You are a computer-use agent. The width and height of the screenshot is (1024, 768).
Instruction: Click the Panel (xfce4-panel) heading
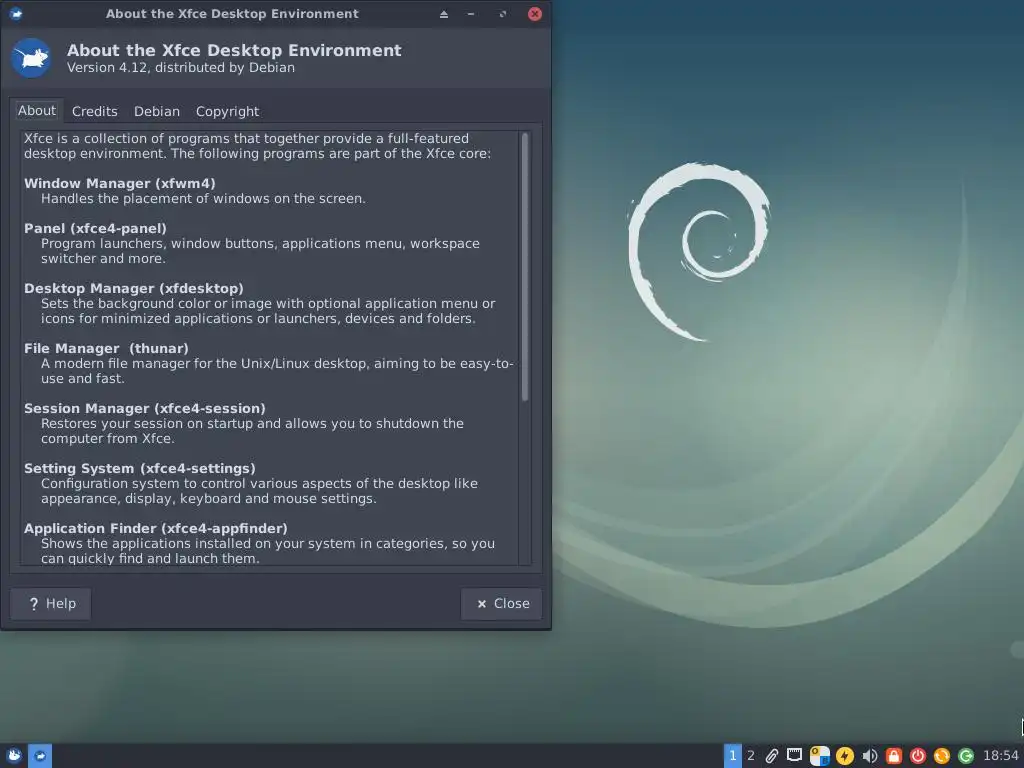(95, 228)
